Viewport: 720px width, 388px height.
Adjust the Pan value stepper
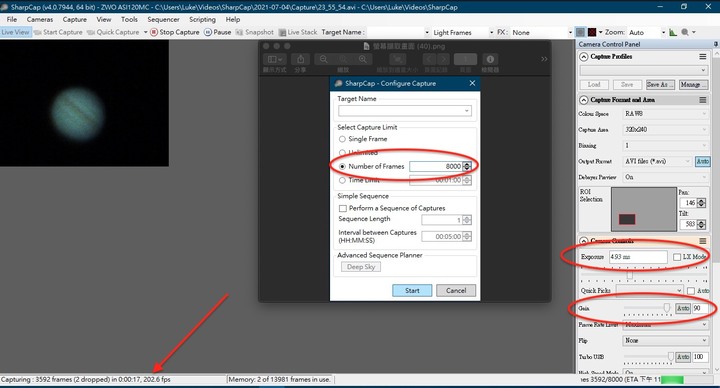coord(701,203)
